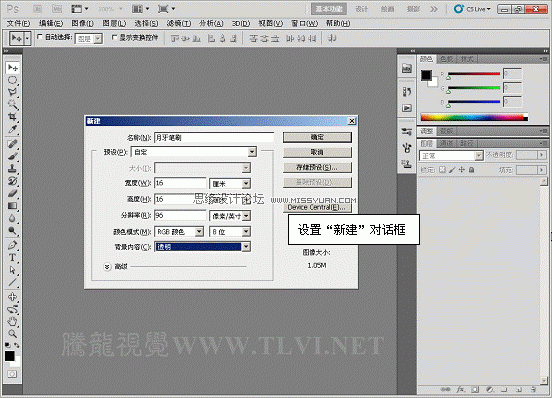The image size is (552, 398).
Task: Select the Quick Selection tool
Action: coord(13,105)
